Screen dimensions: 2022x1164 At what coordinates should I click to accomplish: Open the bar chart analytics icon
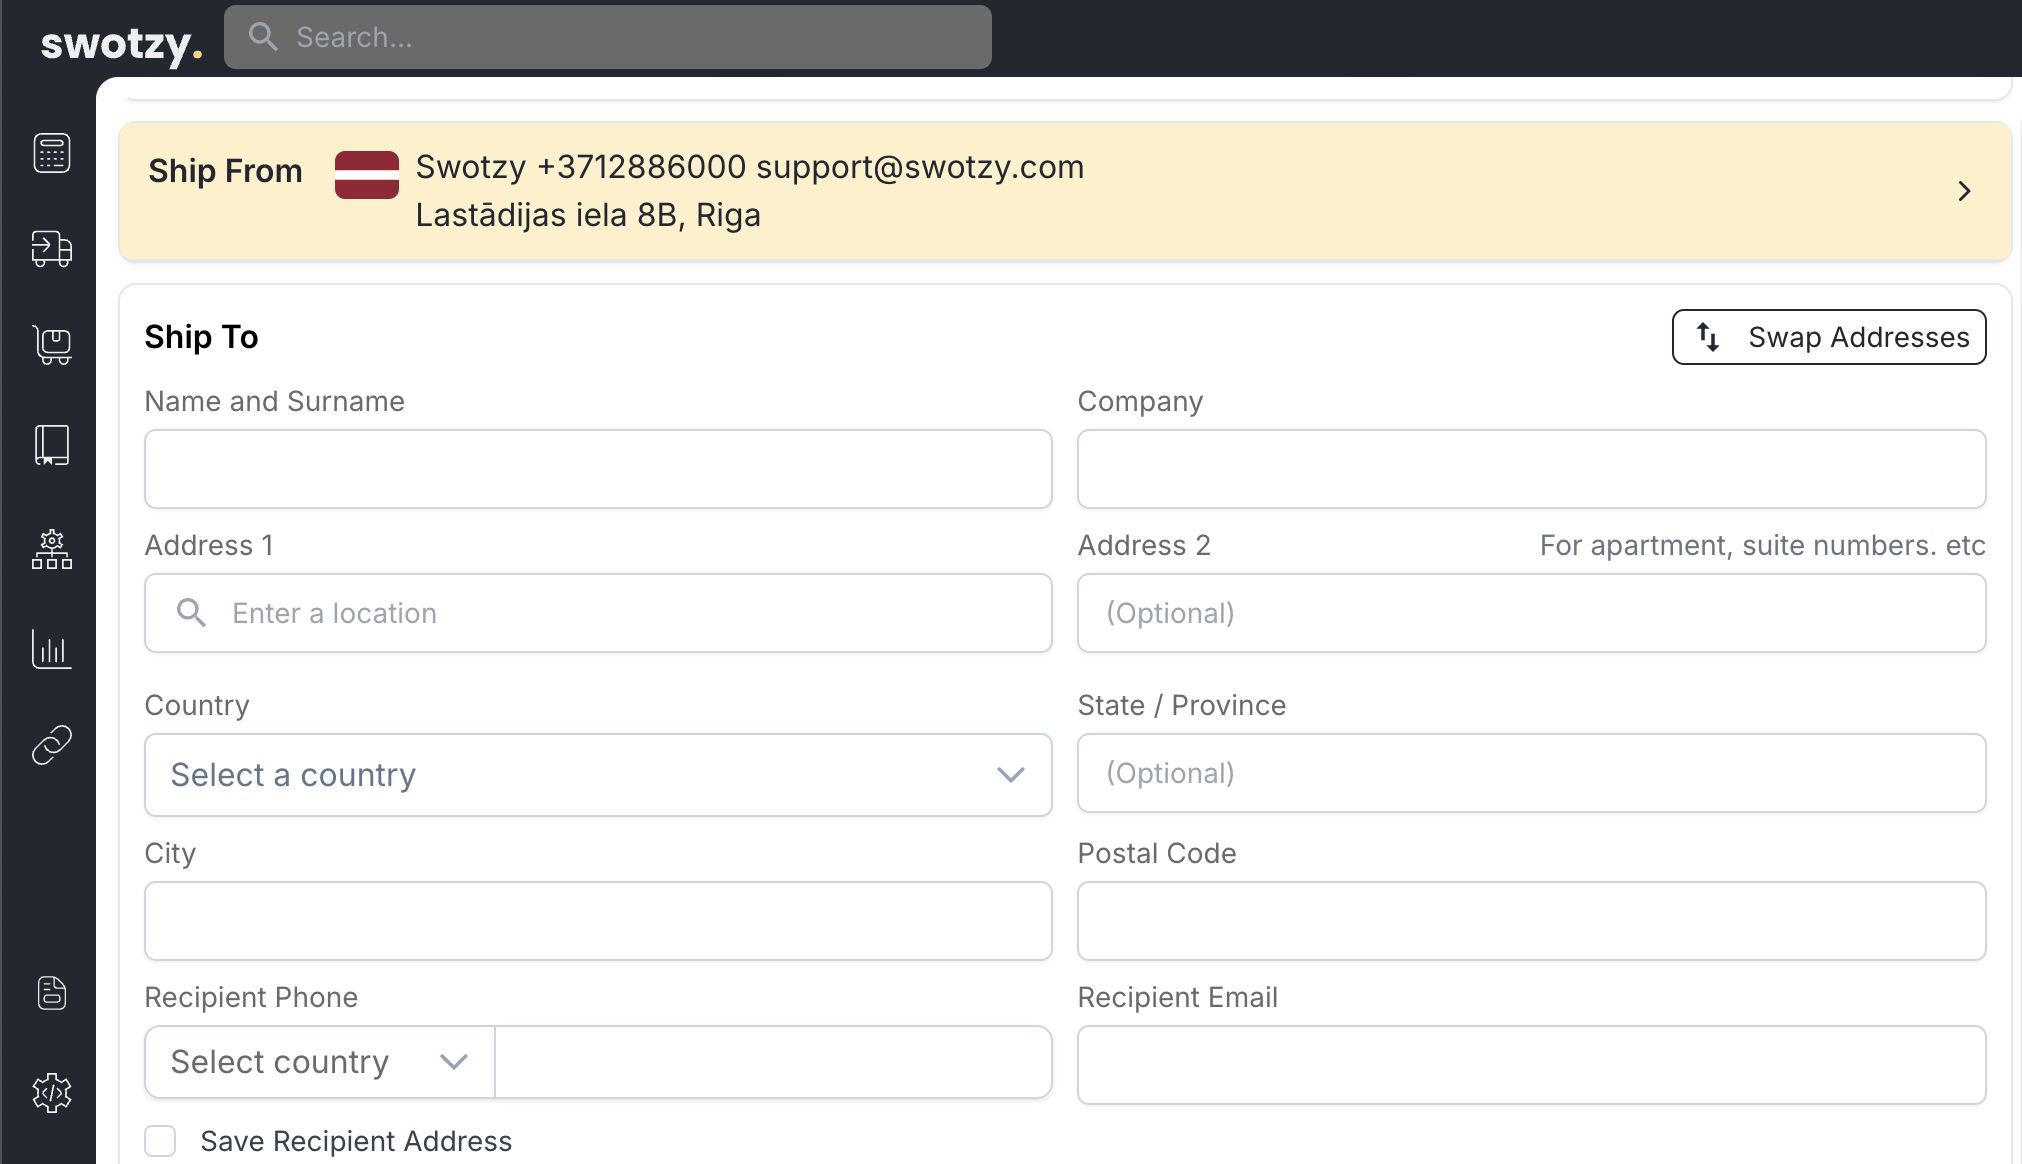point(51,649)
